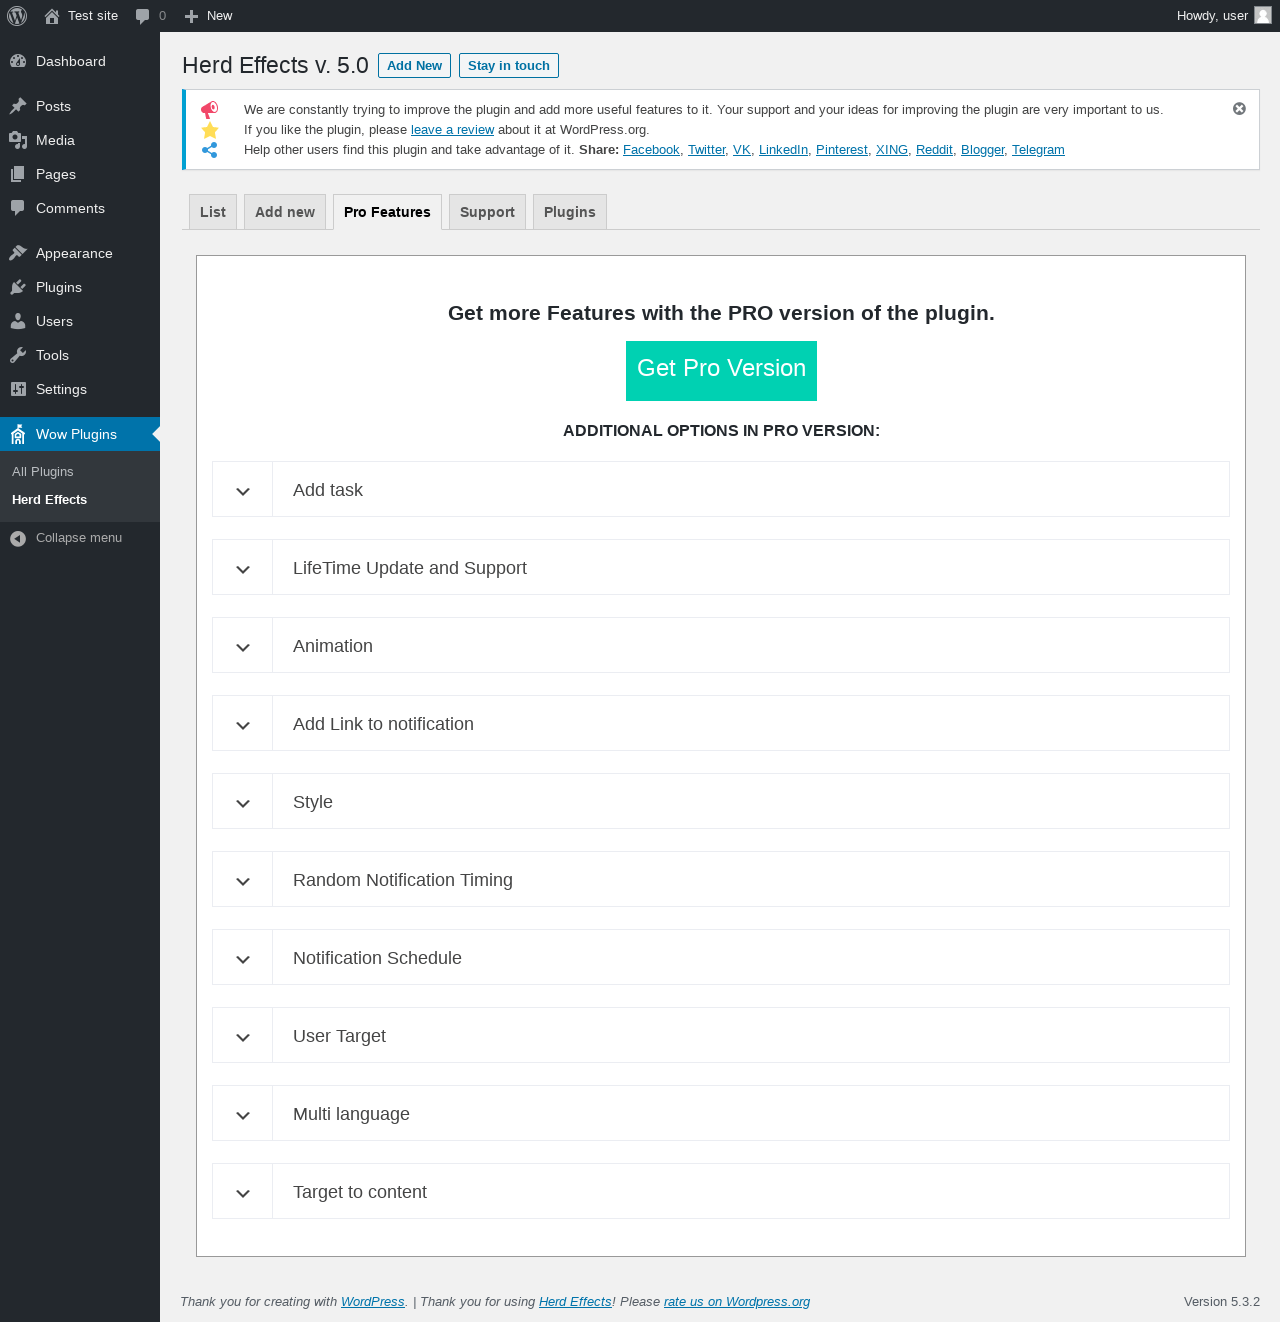The width and height of the screenshot is (1280, 1322).
Task: Open All Plugins submenu item
Action: [43, 472]
